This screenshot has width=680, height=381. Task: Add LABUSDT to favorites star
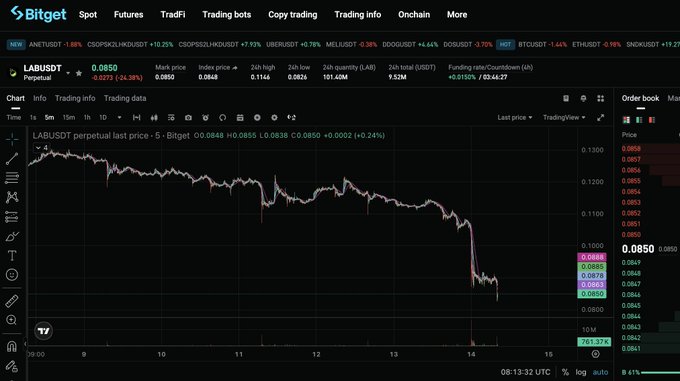coord(78,73)
